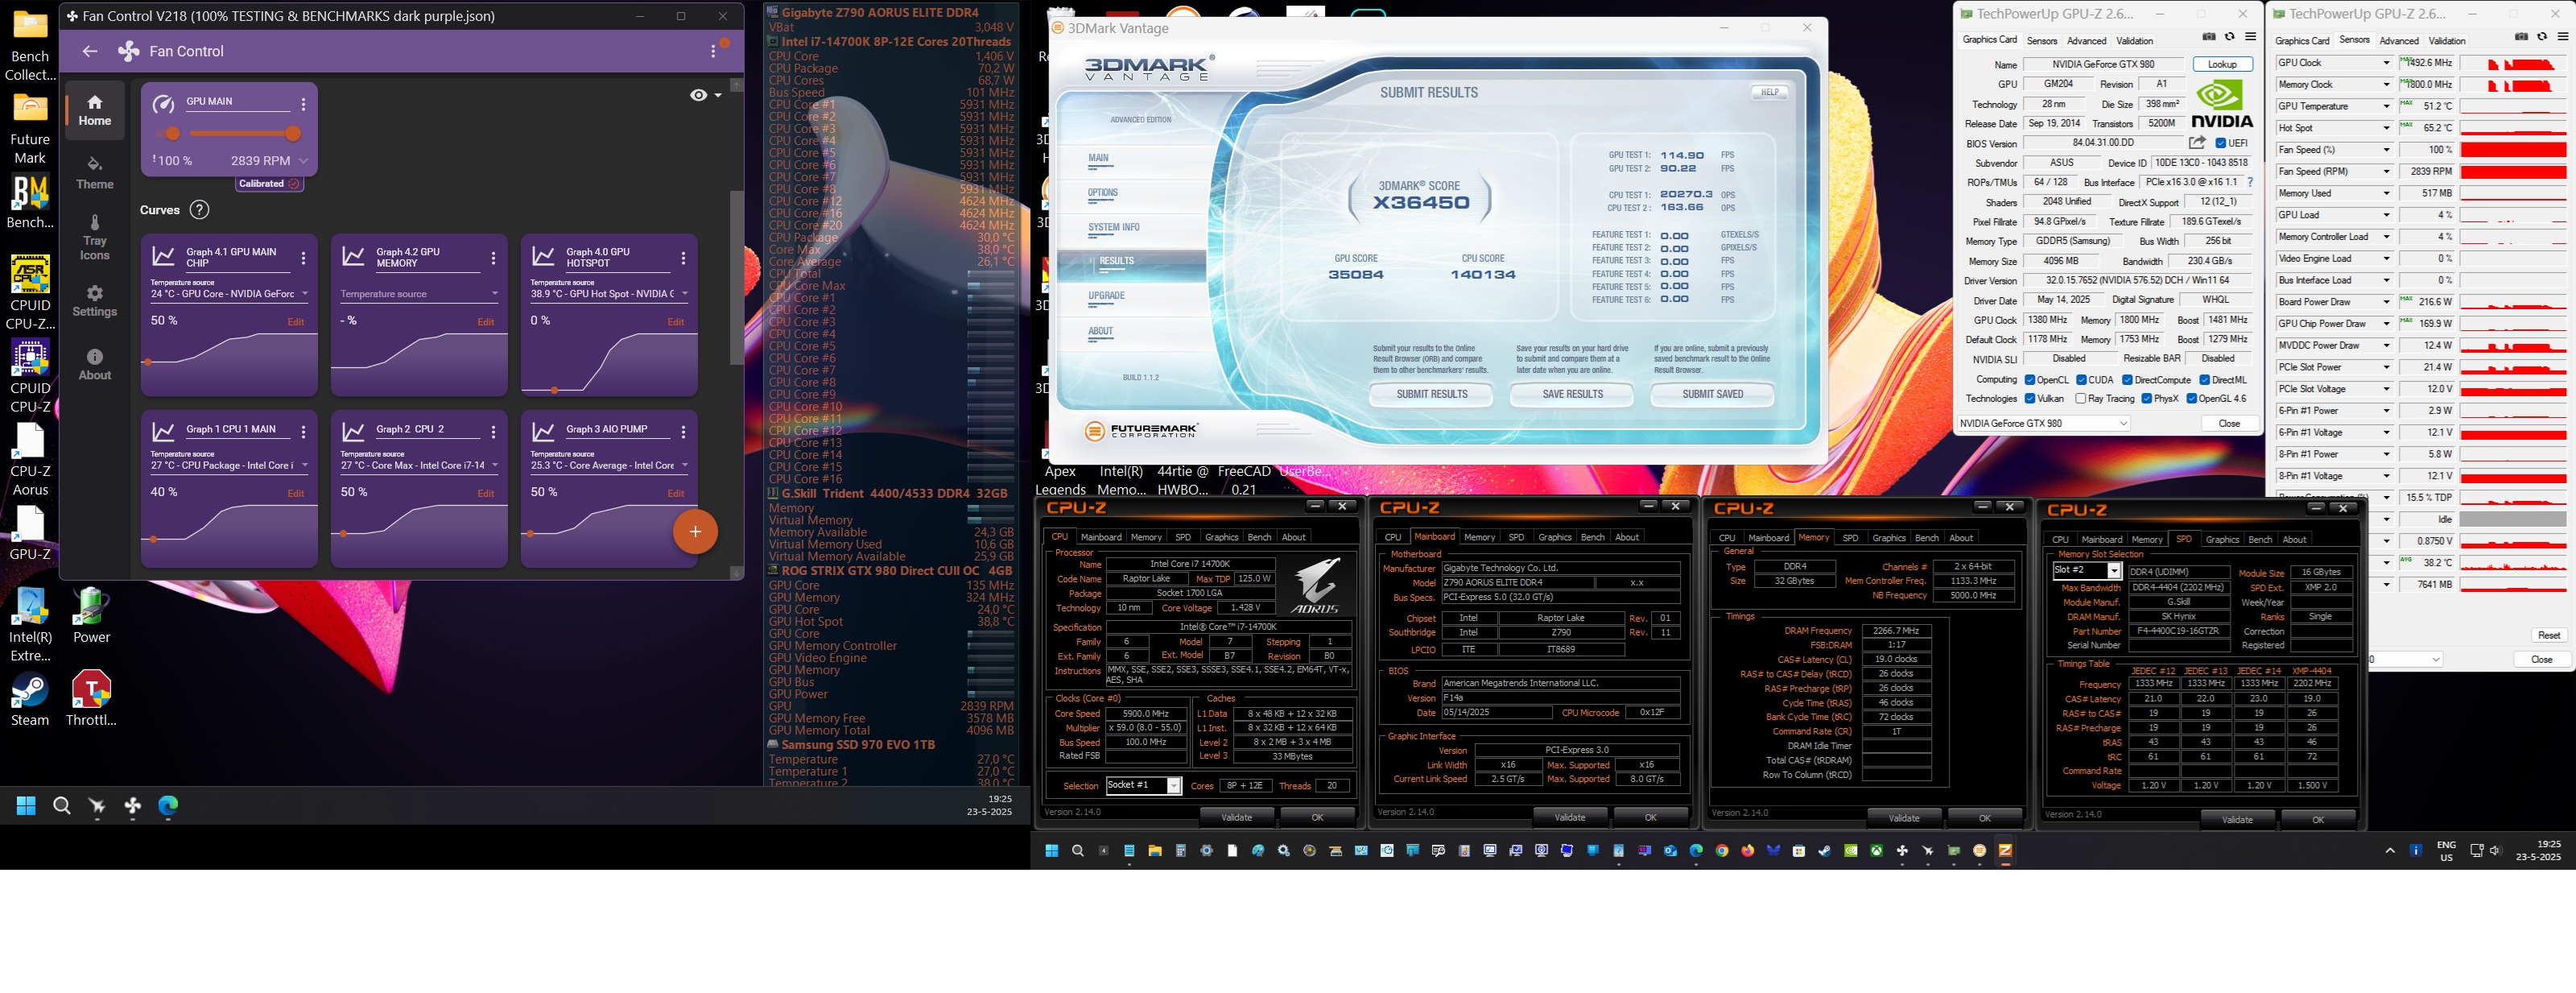Image resolution: width=2576 pixels, height=993 pixels.
Task: Click GPU MAIN small left slider toggle
Action: tap(169, 133)
